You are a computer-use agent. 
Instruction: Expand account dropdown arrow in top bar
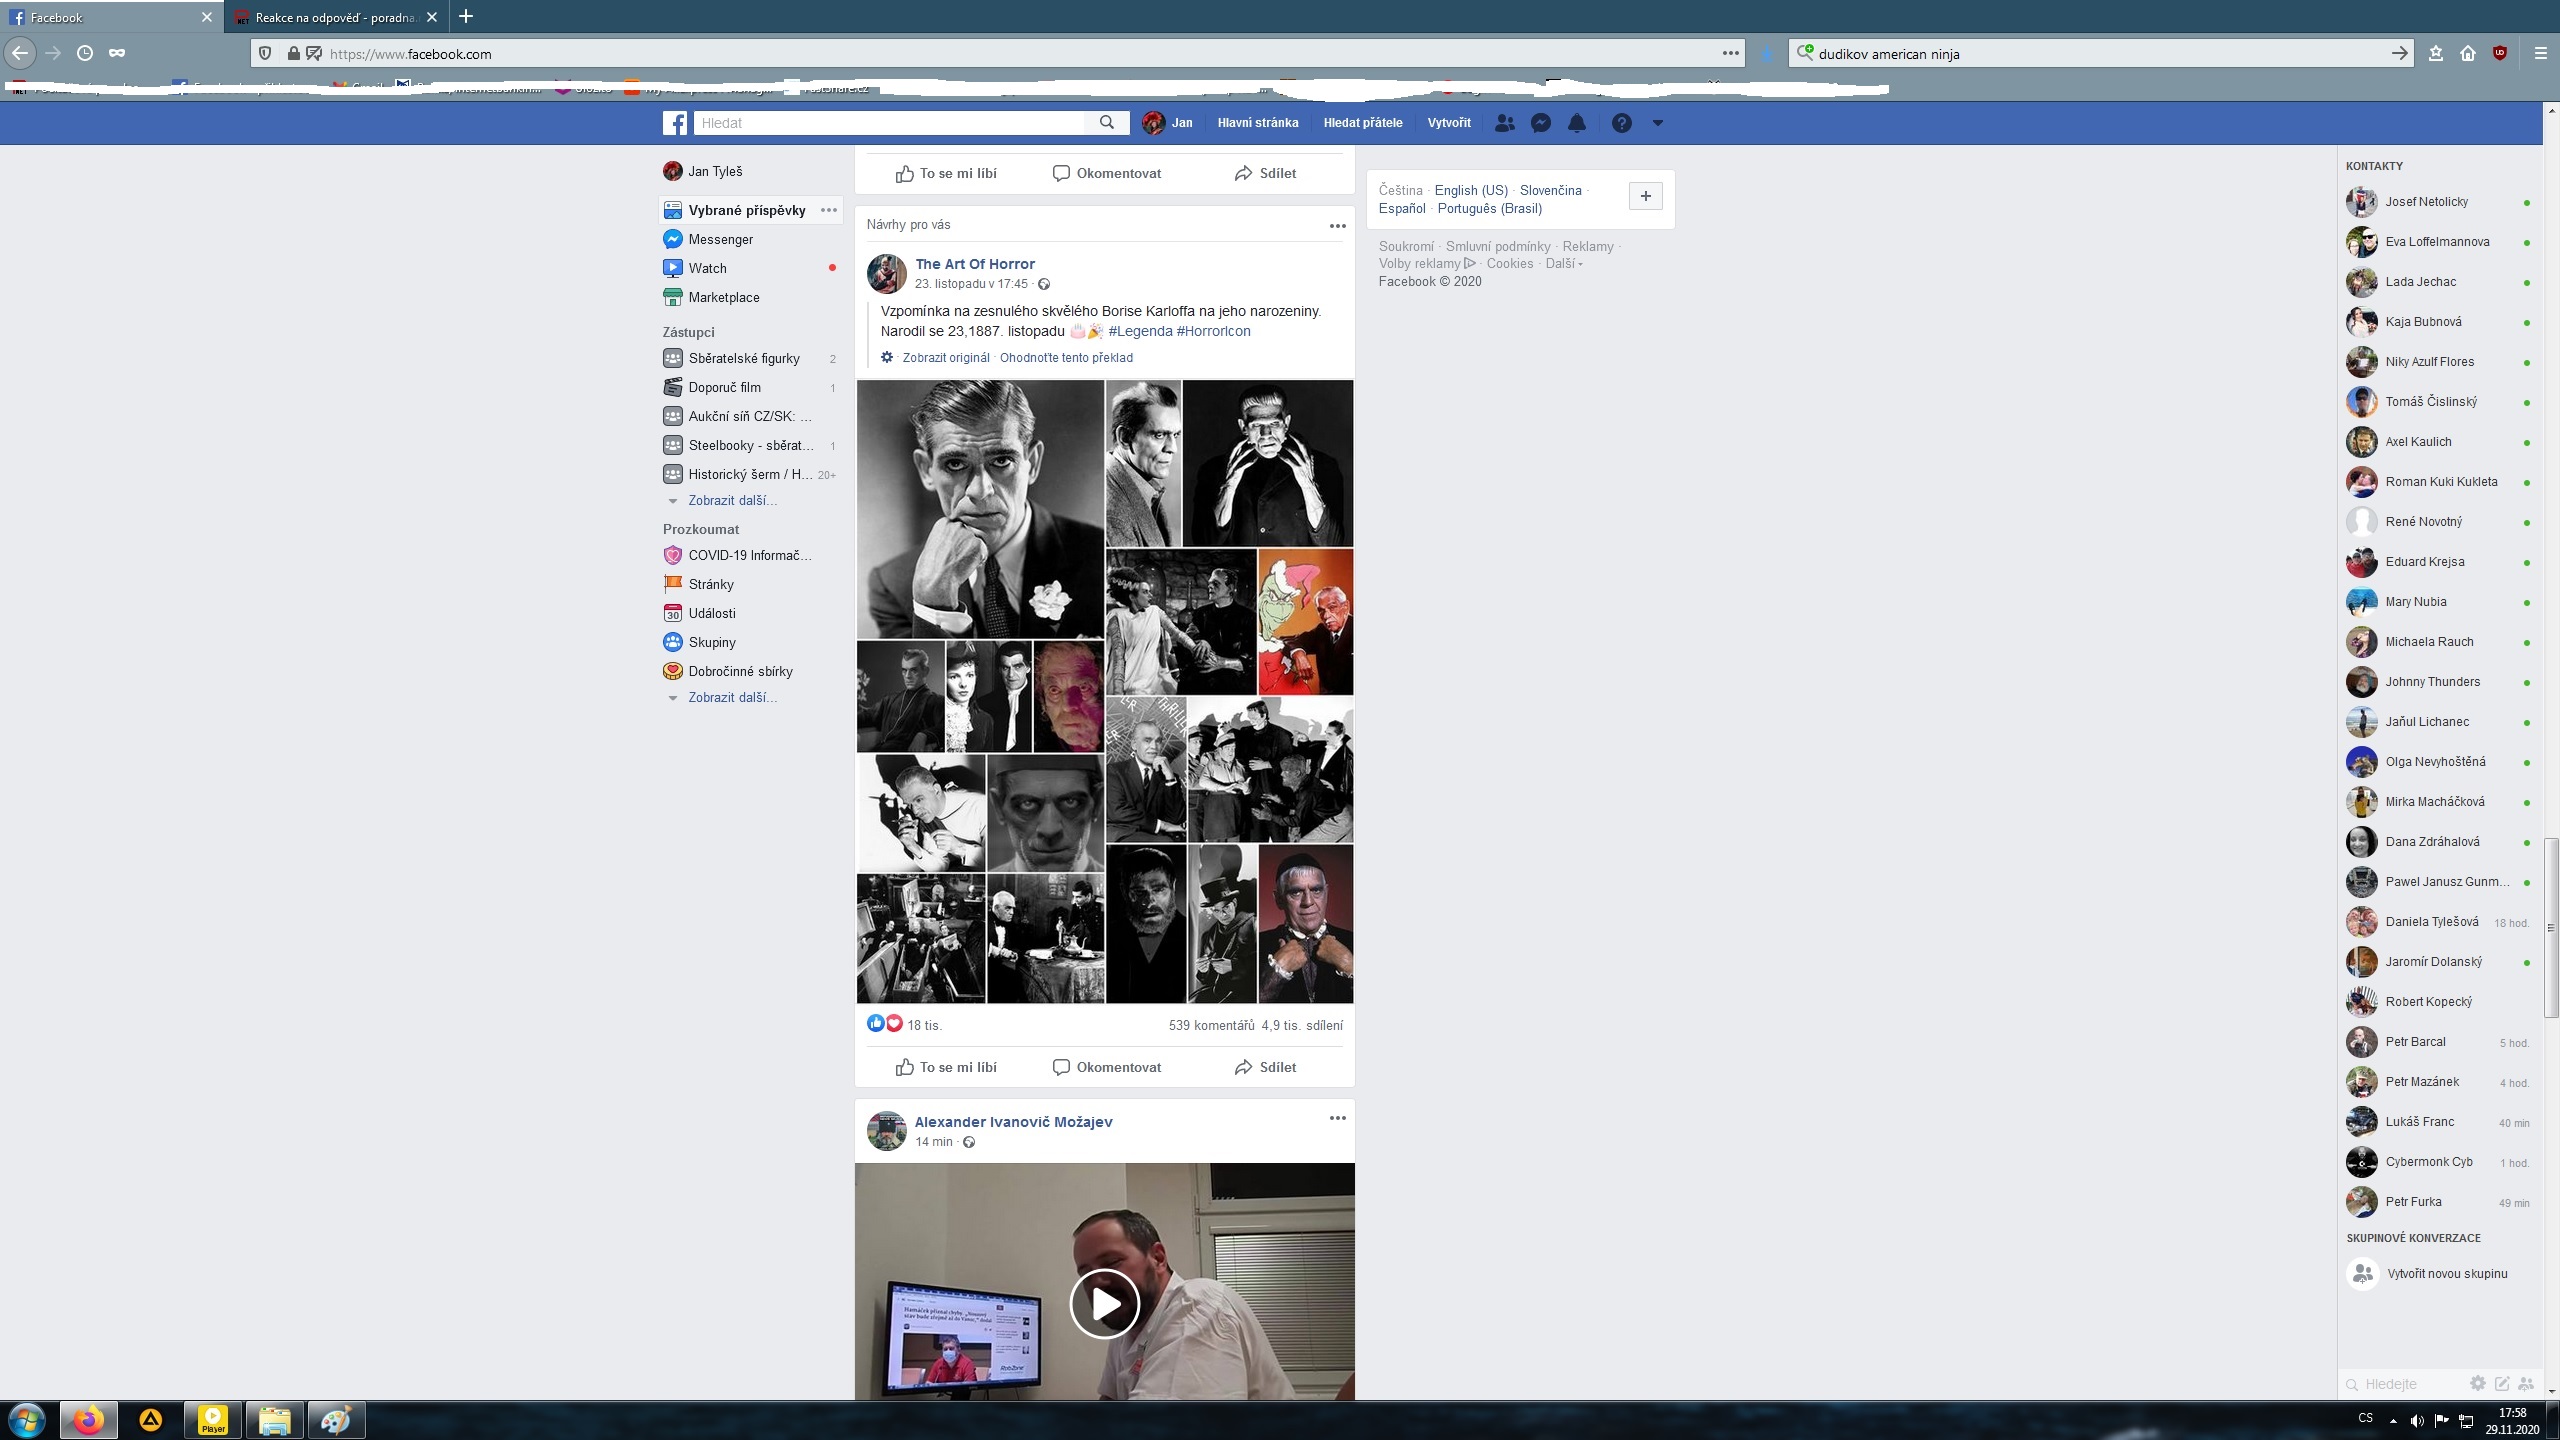tap(1657, 123)
